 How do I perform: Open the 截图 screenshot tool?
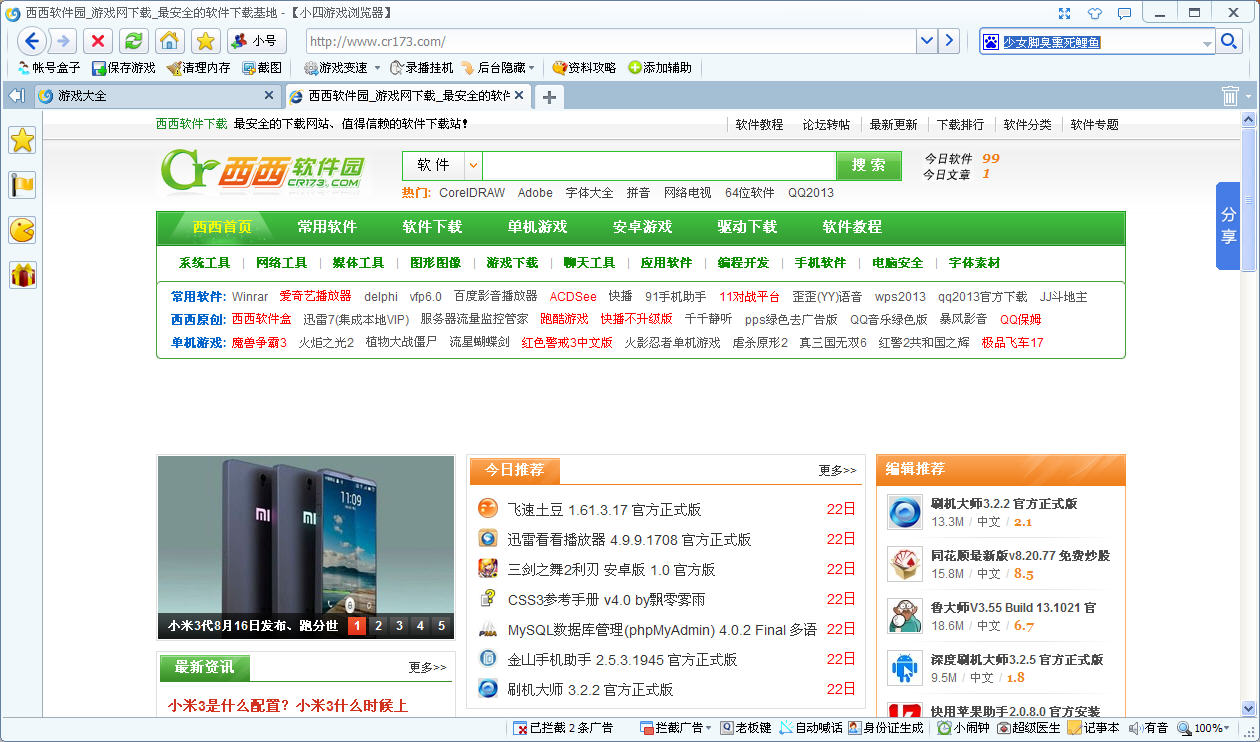[262, 68]
